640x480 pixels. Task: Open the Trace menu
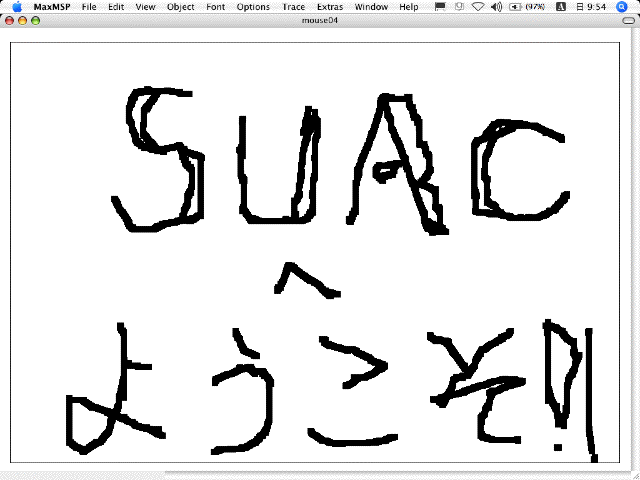(x=293, y=7)
